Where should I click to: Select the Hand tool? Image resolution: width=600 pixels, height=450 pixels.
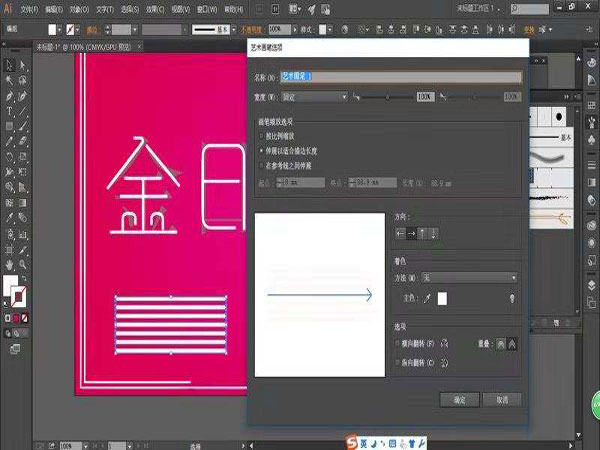(x=9, y=265)
